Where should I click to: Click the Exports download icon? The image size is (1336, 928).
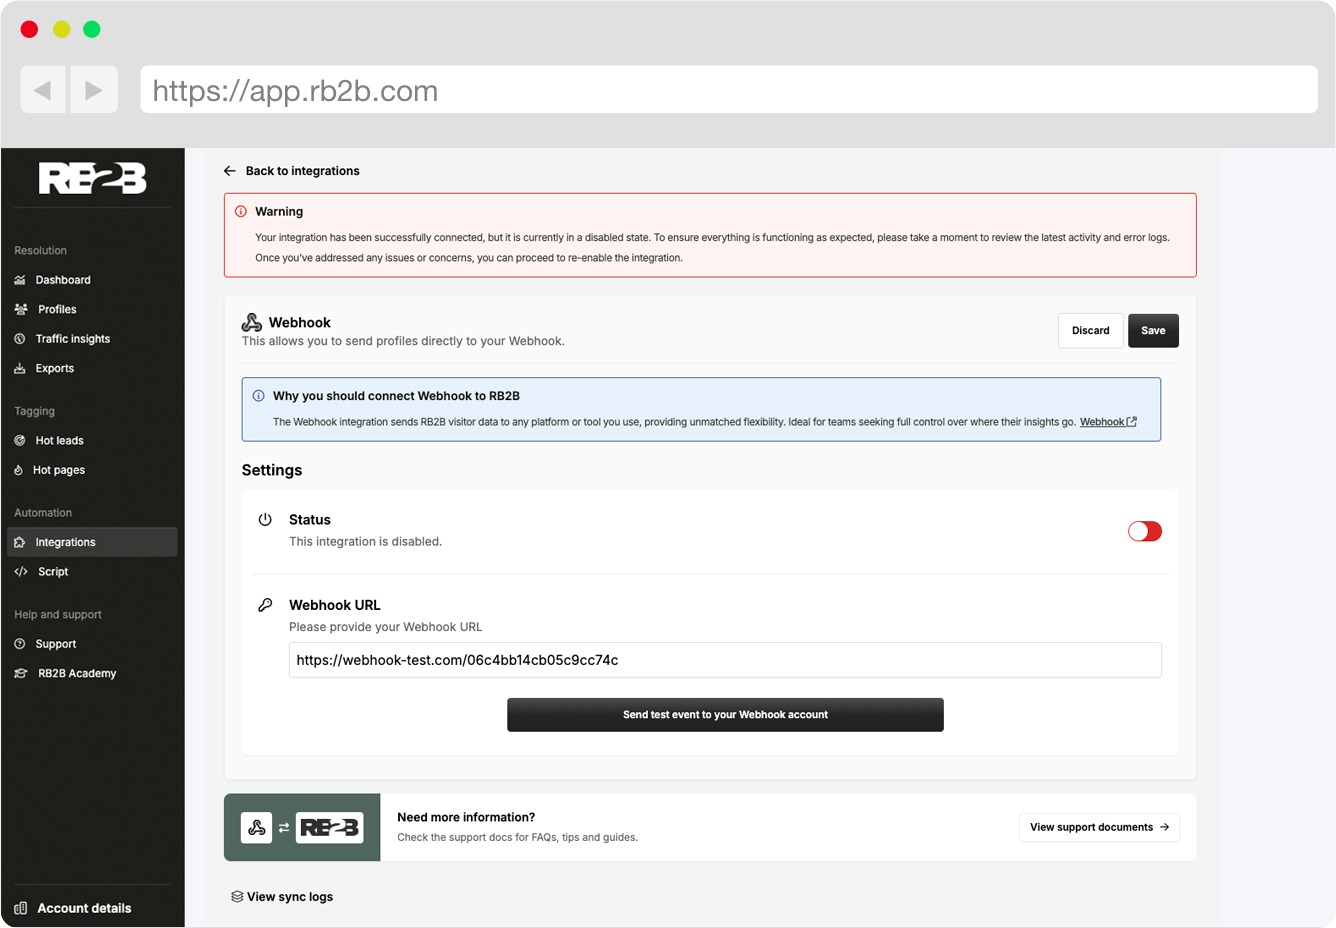[20, 368]
